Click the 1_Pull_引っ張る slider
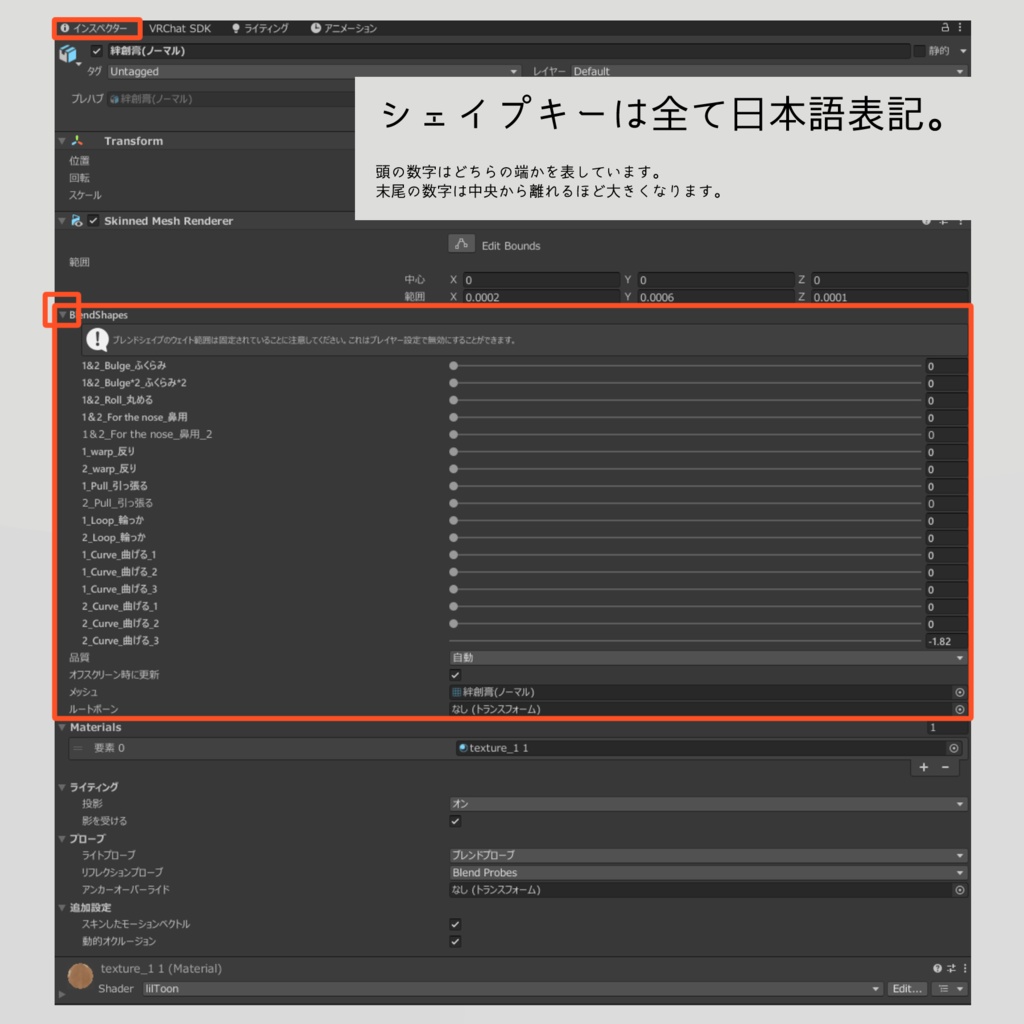Viewport: 1024px width, 1024px height. (686, 487)
